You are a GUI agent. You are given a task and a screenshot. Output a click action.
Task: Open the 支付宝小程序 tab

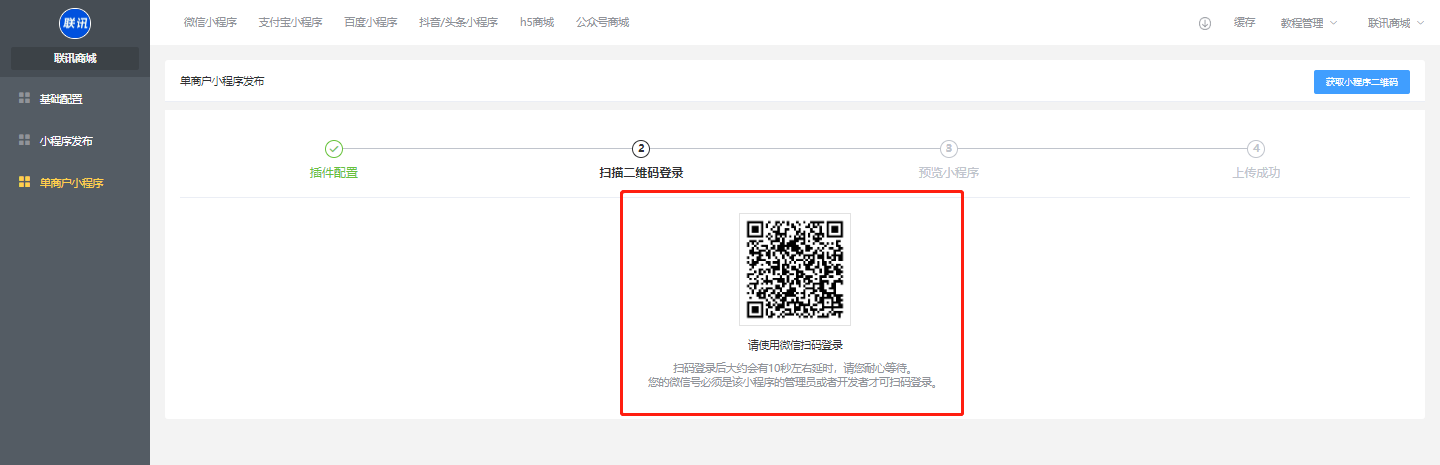[x=290, y=22]
